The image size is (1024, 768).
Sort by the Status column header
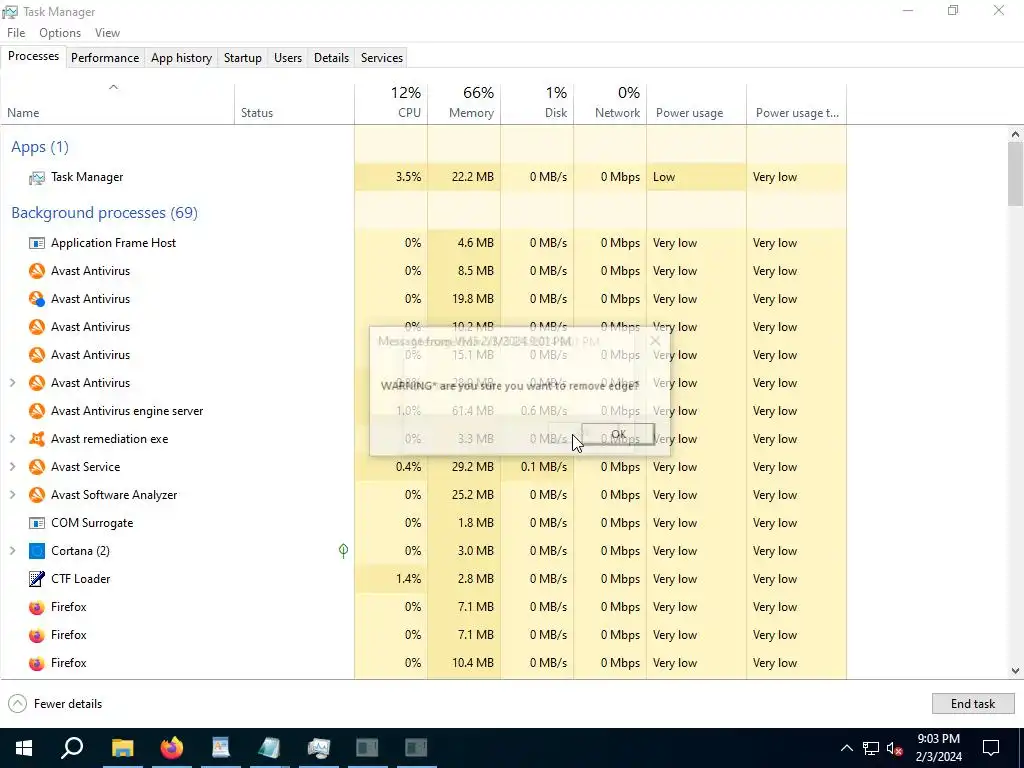pos(295,103)
